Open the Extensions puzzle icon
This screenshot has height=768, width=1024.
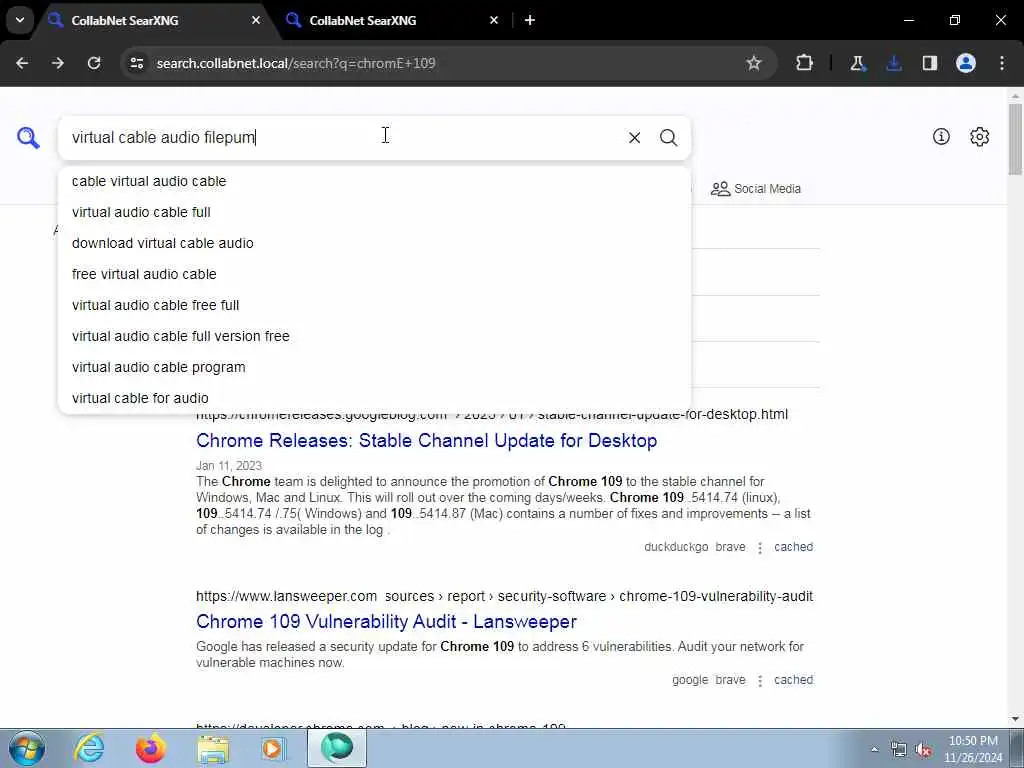pyautogui.click(x=805, y=63)
